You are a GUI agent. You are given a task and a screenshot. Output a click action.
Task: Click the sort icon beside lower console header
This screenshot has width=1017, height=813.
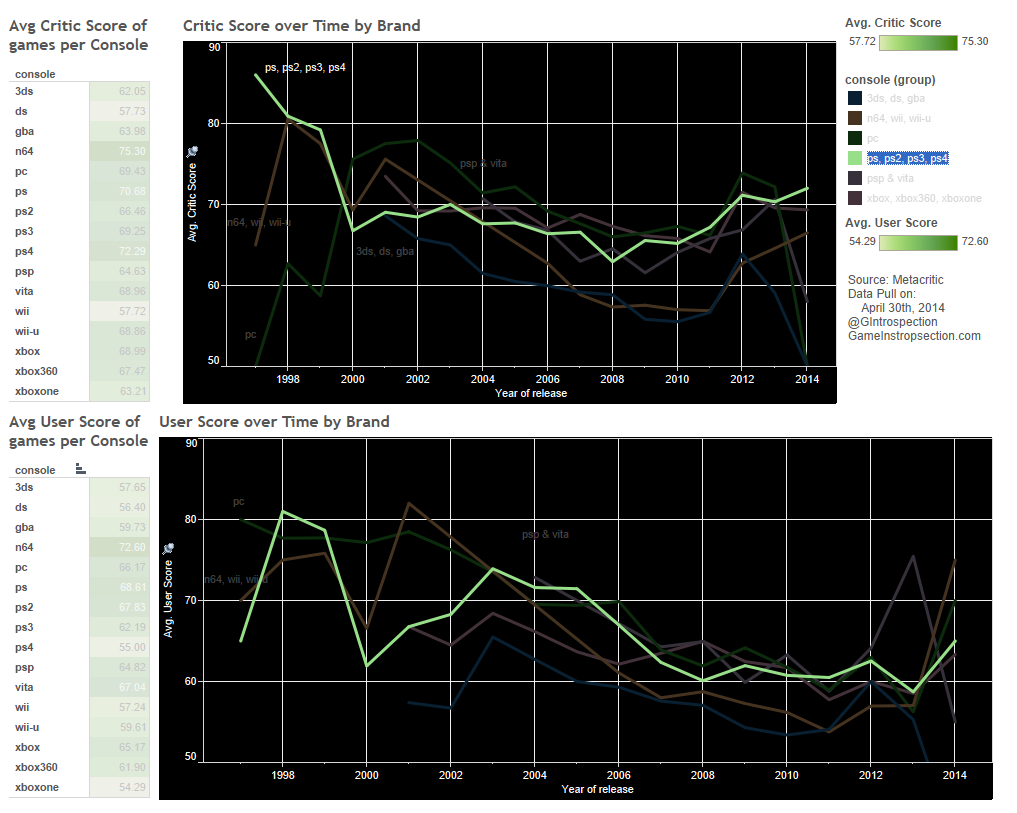click(x=81, y=469)
